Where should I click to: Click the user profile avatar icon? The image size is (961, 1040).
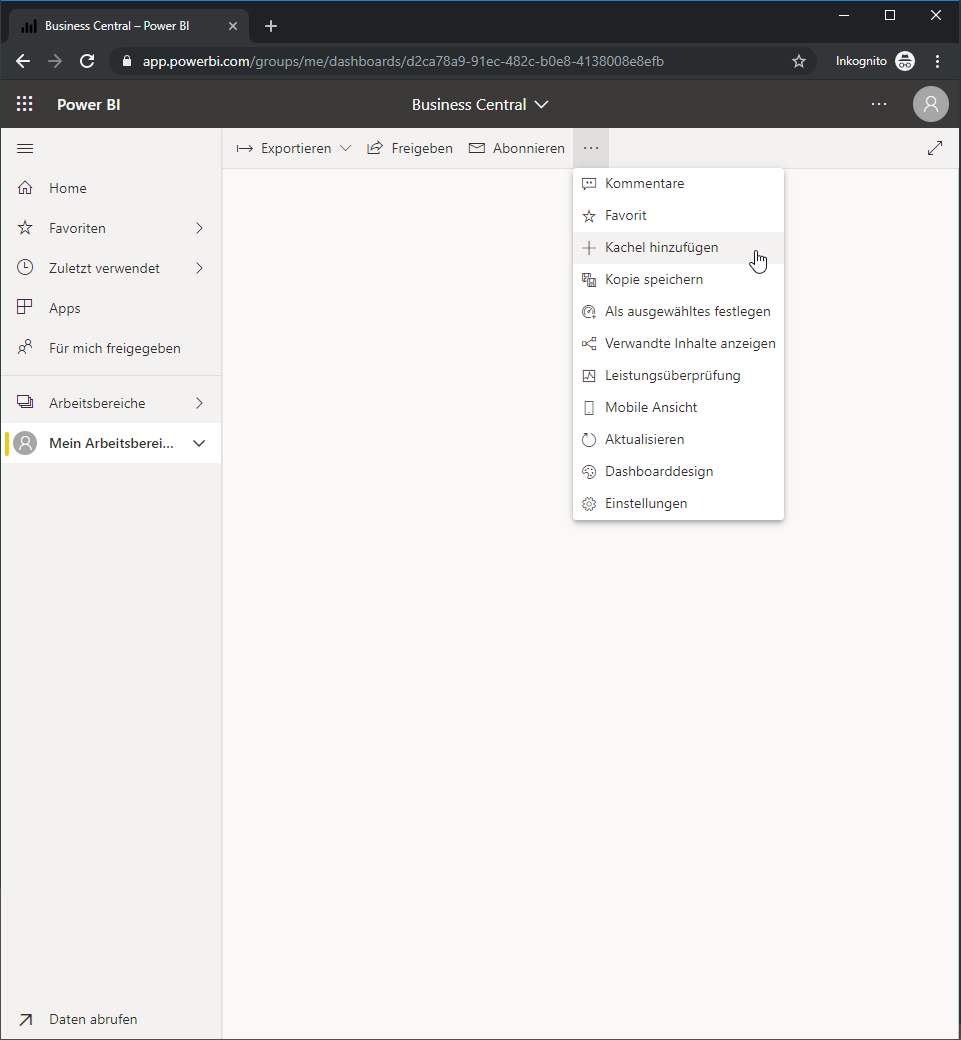[x=930, y=104]
